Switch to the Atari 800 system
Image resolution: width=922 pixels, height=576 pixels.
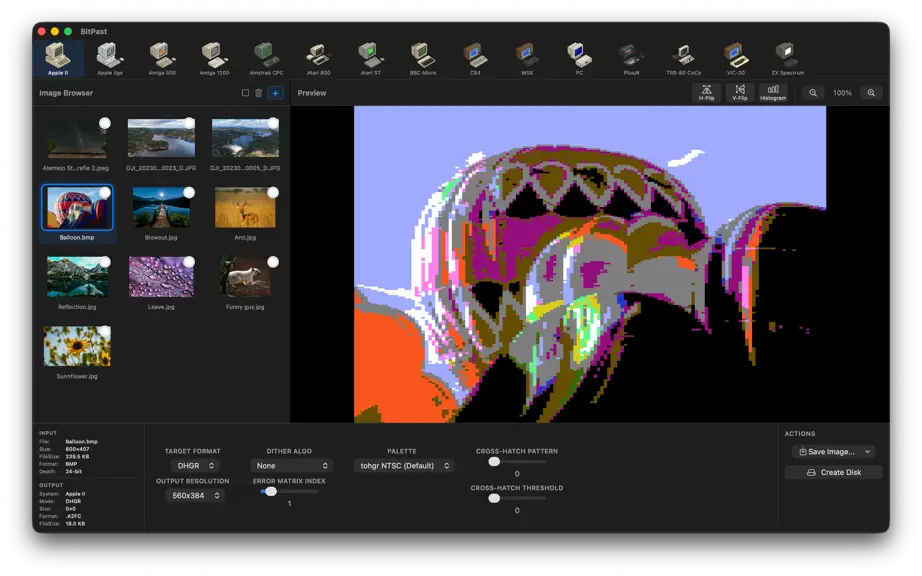coord(318,59)
